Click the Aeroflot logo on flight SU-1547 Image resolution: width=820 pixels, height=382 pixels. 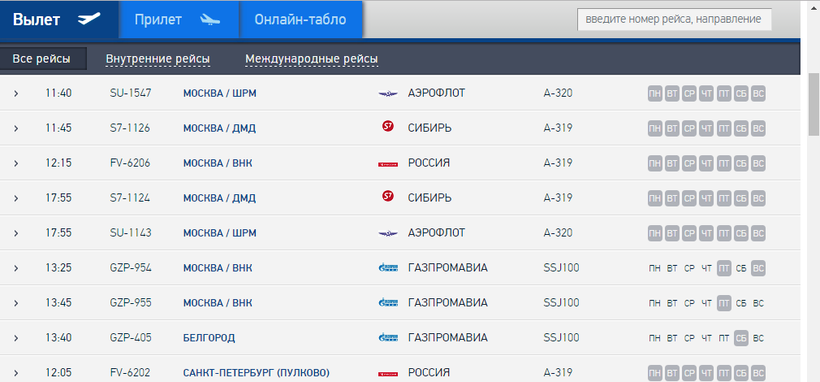[x=388, y=94]
